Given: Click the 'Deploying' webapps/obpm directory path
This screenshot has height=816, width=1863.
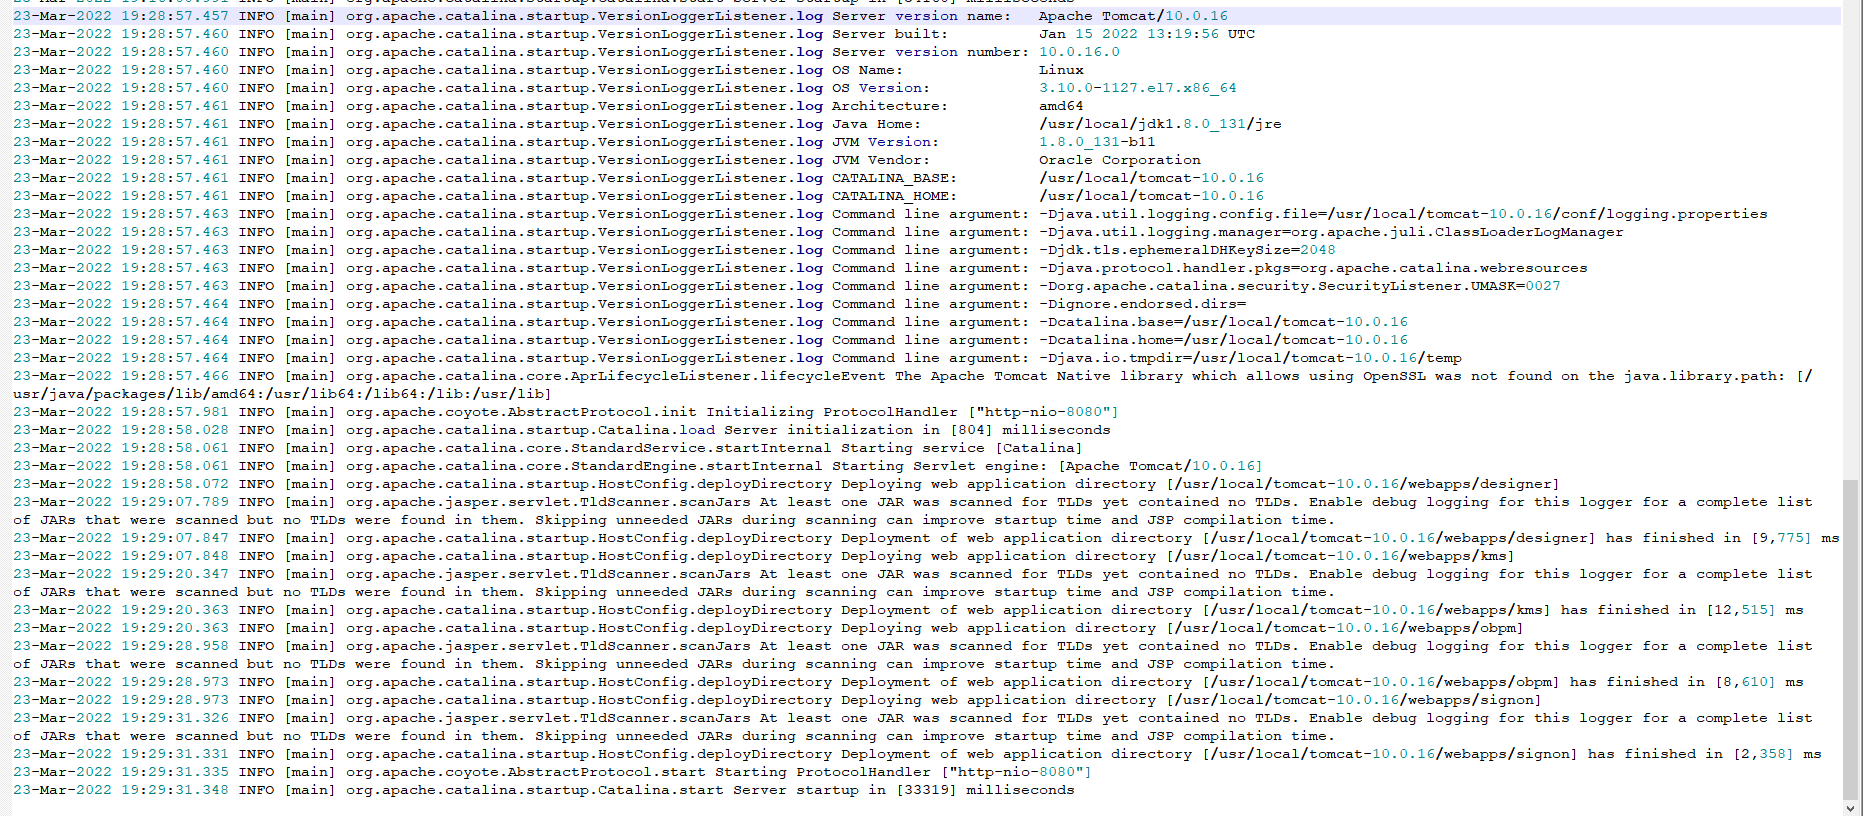Looking at the screenshot, I should coord(1346,628).
